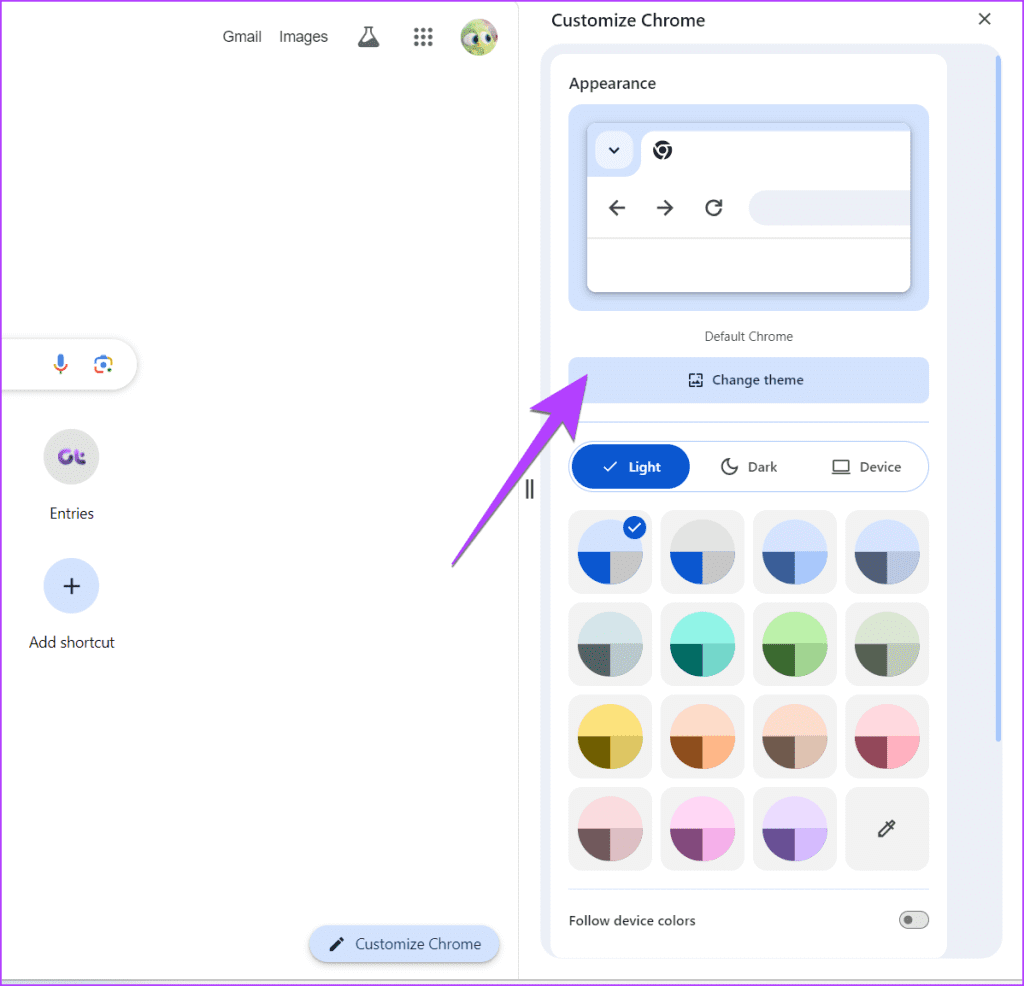Choose the violet purple color swatch
This screenshot has height=986, width=1024.
click(794, 829)
